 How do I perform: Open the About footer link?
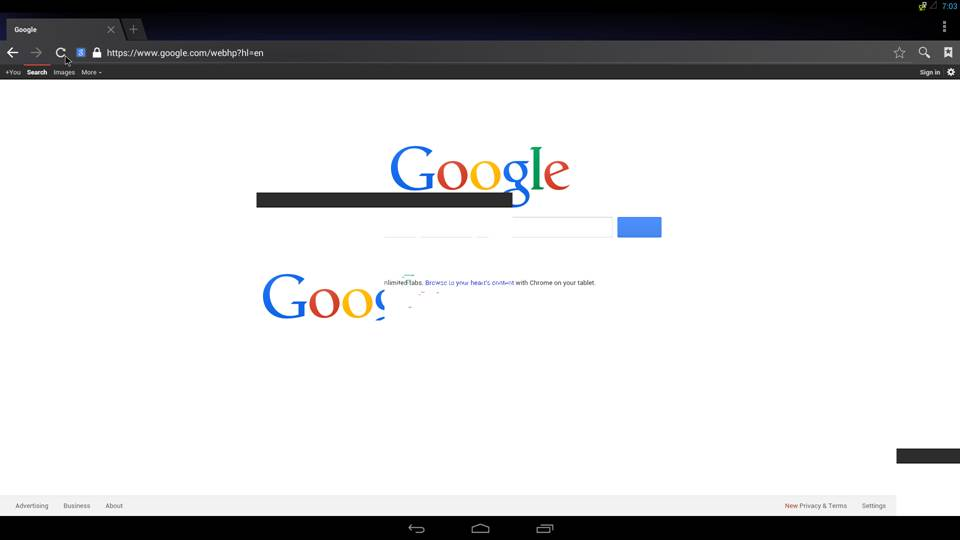(114, 506)
